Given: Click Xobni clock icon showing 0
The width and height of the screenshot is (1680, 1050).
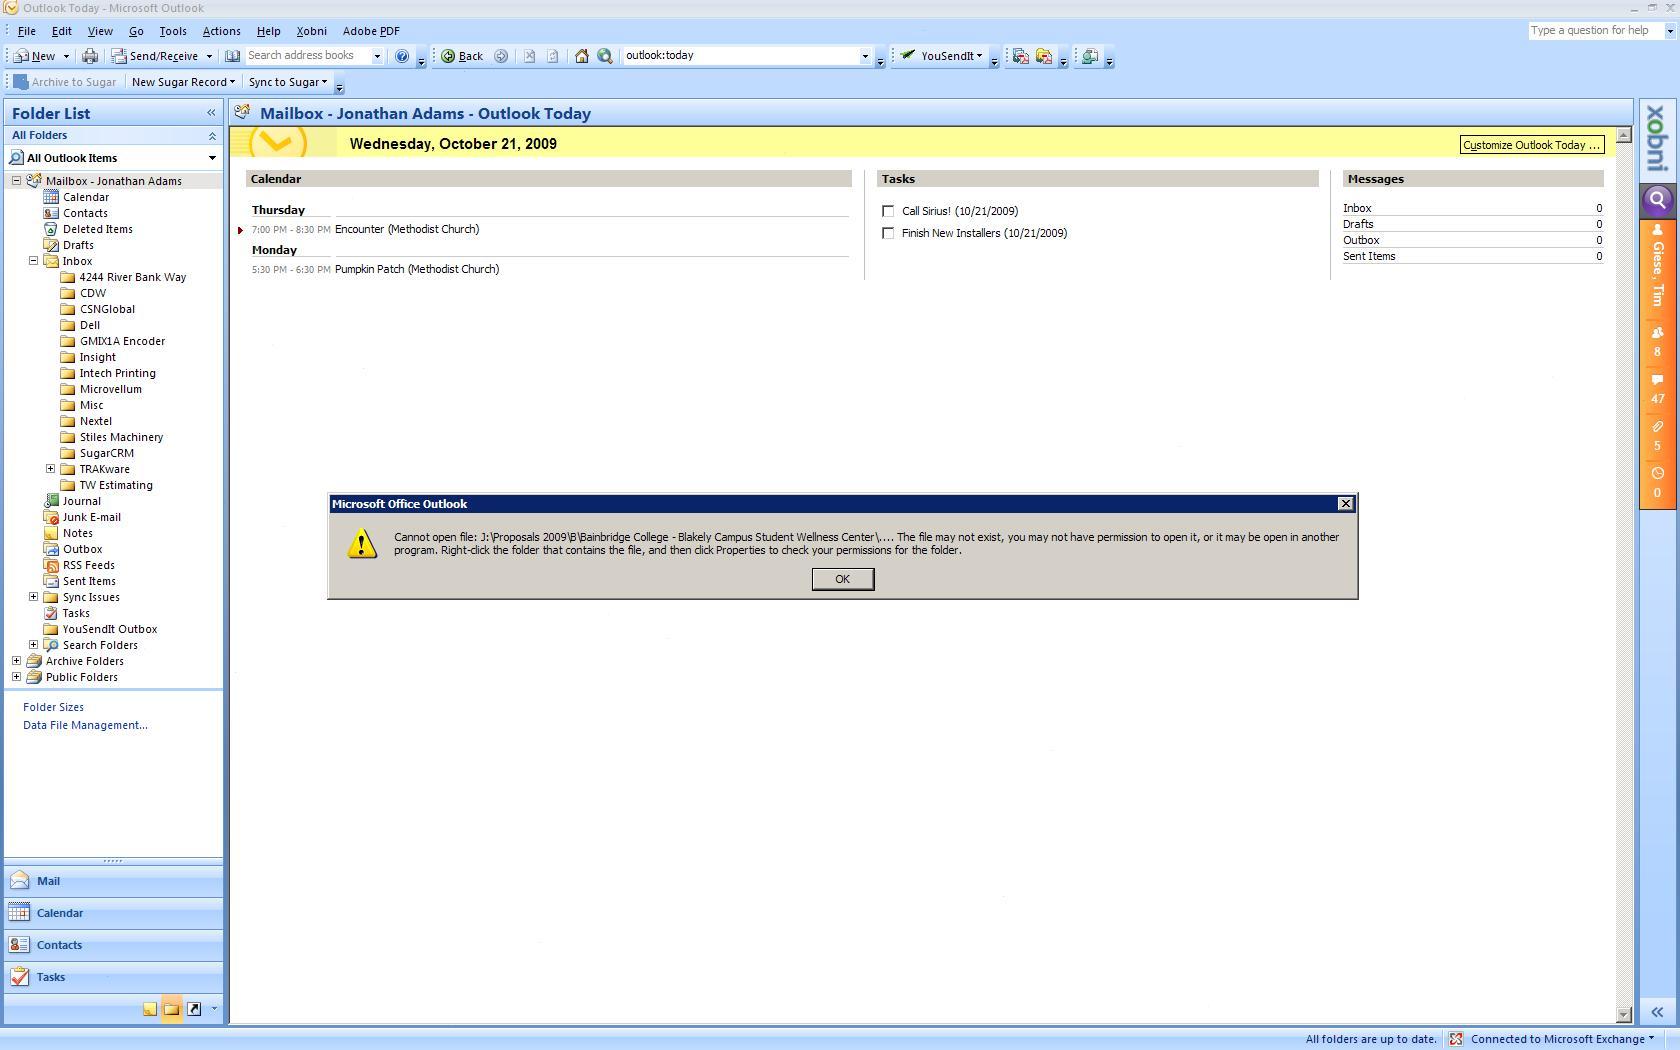Looking at the screenshot, I should coord(1657,482).
